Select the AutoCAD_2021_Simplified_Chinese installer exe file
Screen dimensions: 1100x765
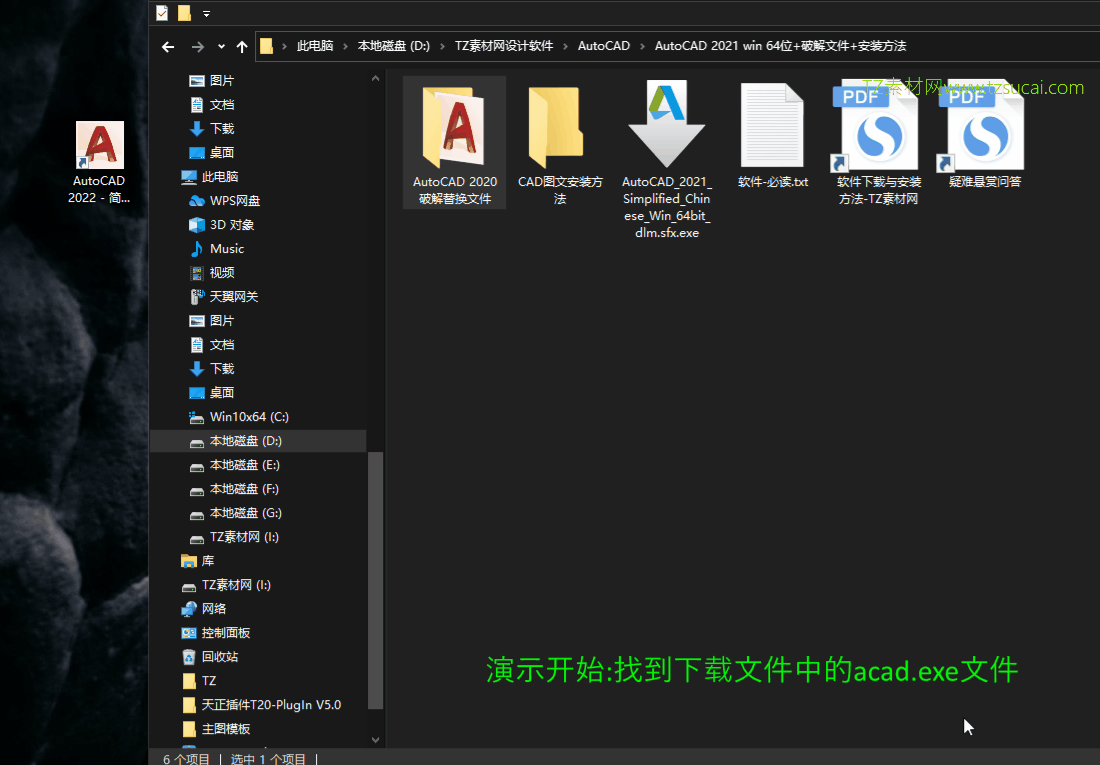pyautogui.click(x=666, y=159)
